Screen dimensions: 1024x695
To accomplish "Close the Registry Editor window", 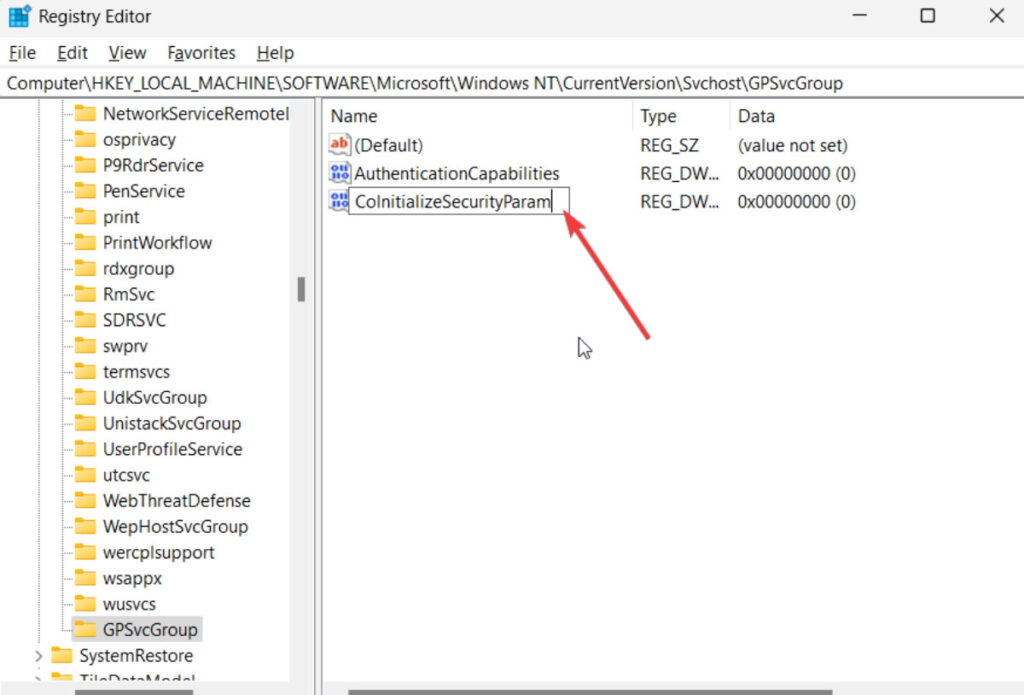I will [x=996, y=15].
